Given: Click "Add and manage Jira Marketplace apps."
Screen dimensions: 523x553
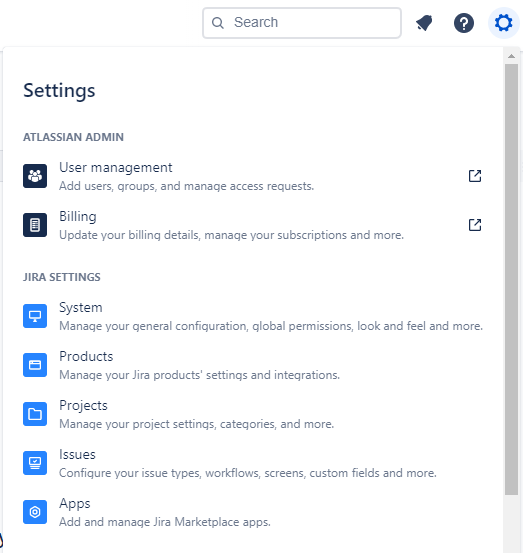Looking at the screenshot, I should coord(165,522).
